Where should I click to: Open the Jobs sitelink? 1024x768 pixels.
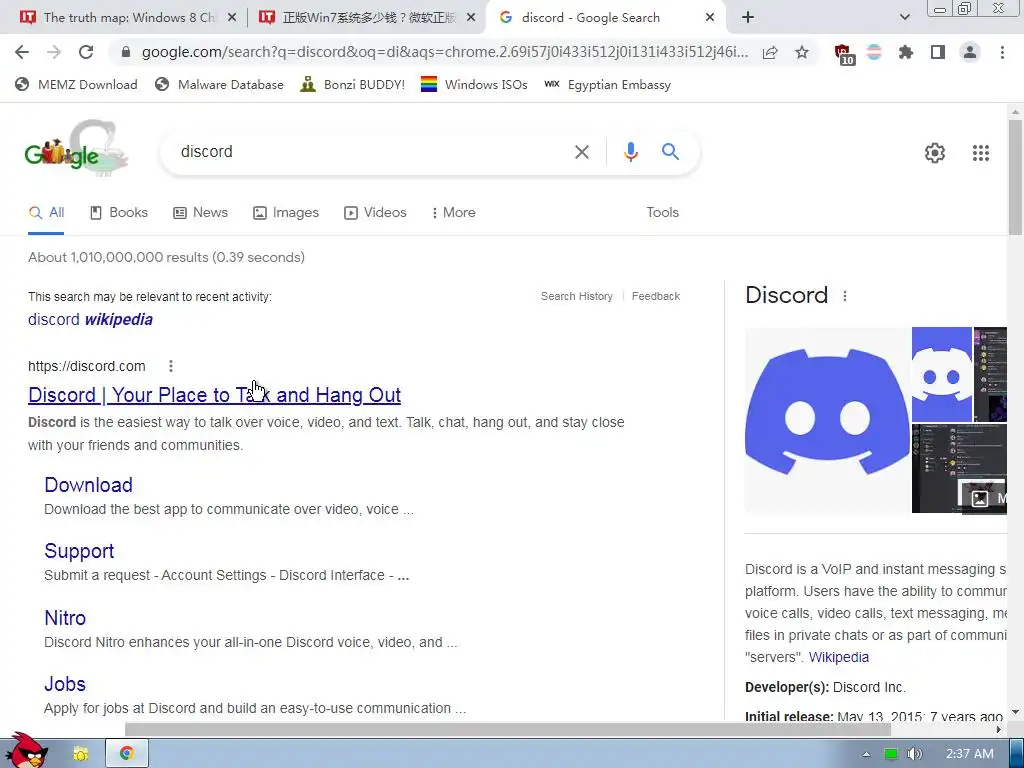pos(65,684)
